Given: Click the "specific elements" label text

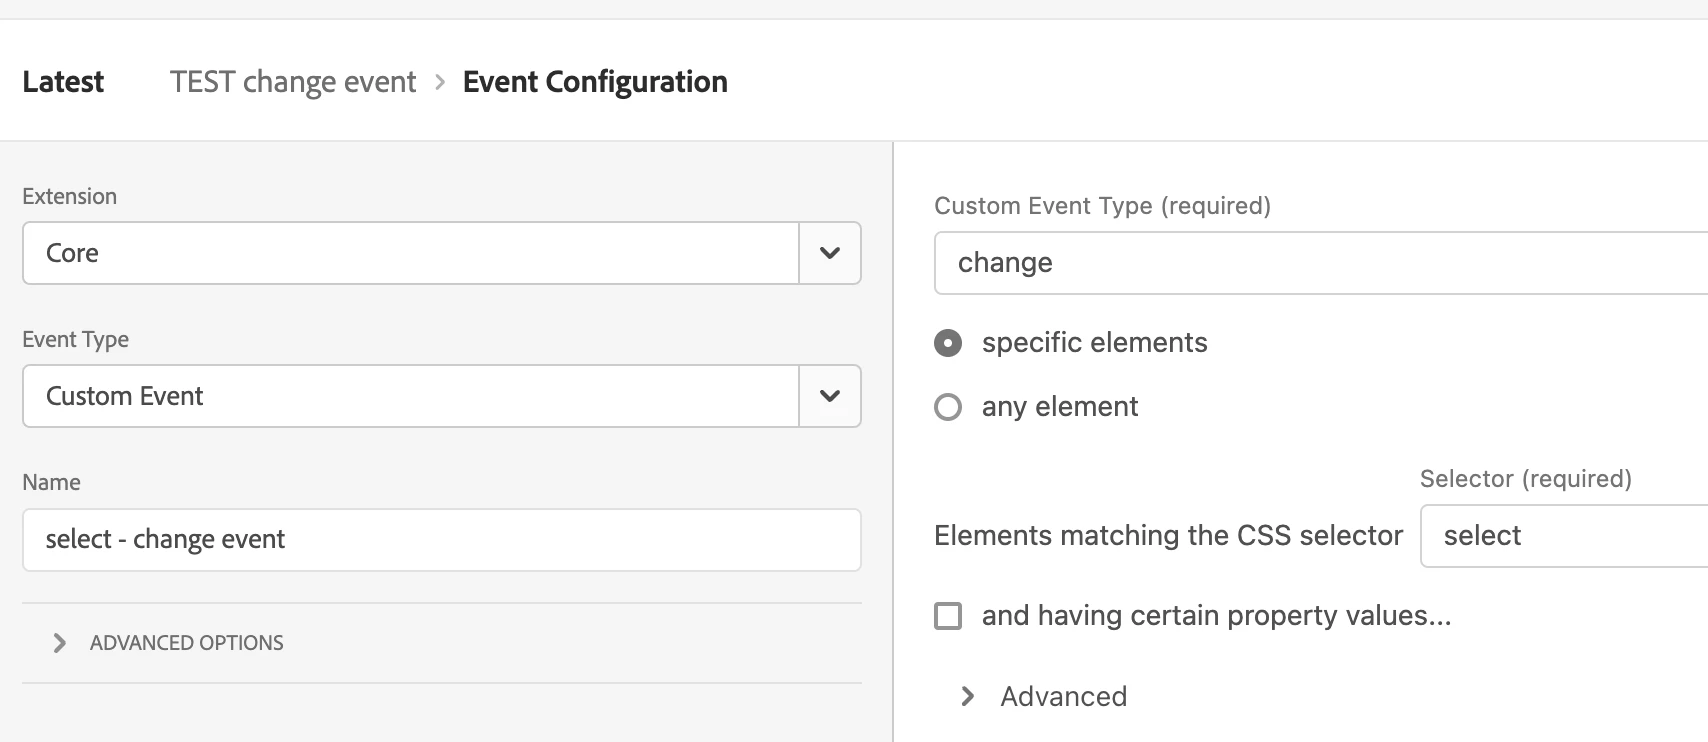Looking at the screenshot, I should 1094,343.
